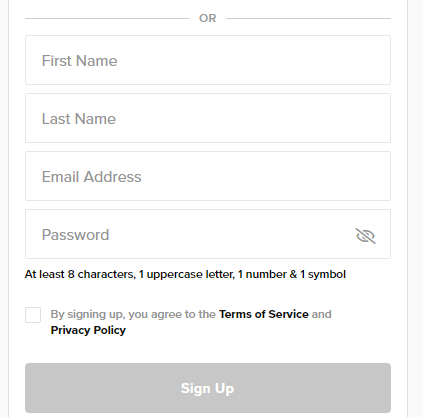Viewport: 423px width, 417px height.
Task: Click the gray Sign Up button
Action: (x=208, y=388)
